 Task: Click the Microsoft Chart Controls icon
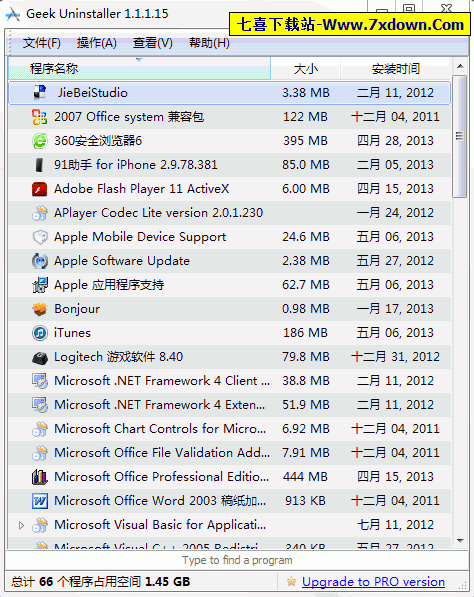coord(40,428)
